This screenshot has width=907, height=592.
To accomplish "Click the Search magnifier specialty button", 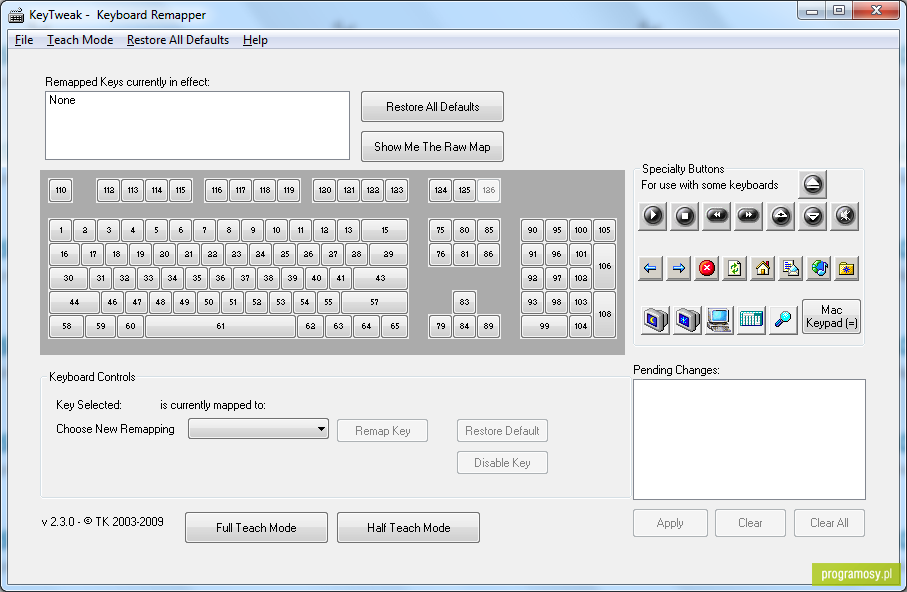I will (783, 319).
